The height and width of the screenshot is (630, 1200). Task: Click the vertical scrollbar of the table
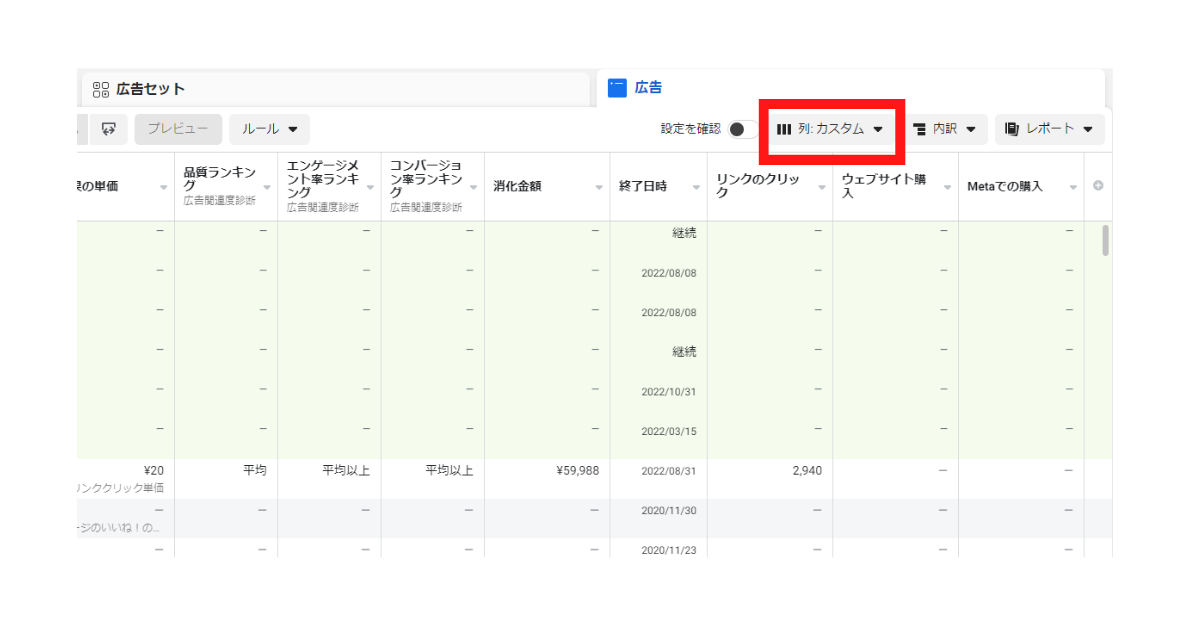(1105, 241)
